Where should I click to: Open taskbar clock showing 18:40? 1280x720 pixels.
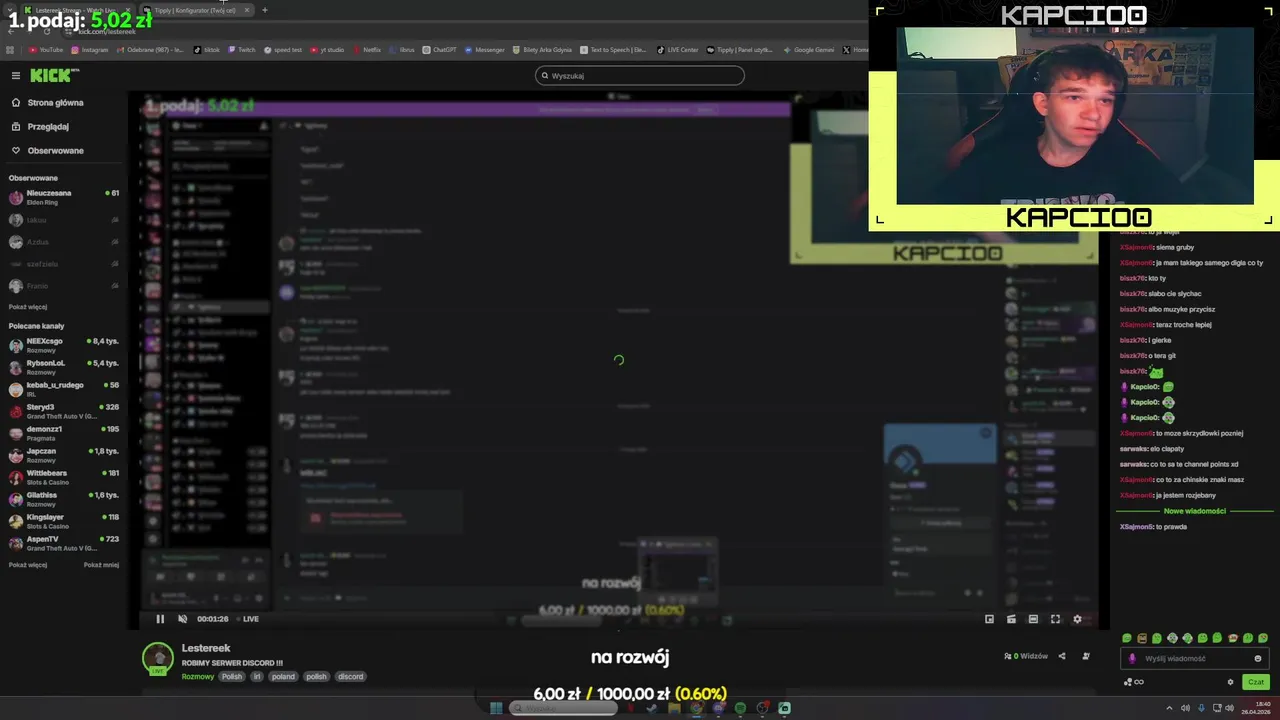click(x=1256, y=708)
